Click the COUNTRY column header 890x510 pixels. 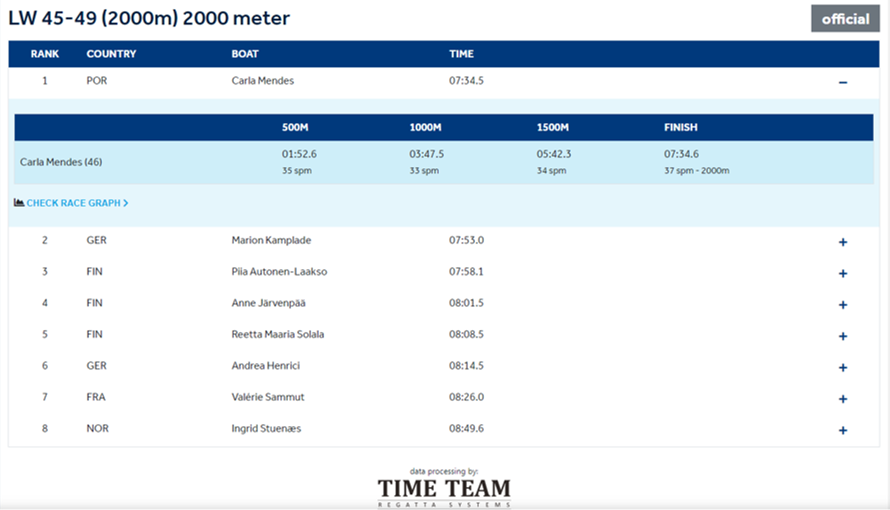click(x=111, y=54)
